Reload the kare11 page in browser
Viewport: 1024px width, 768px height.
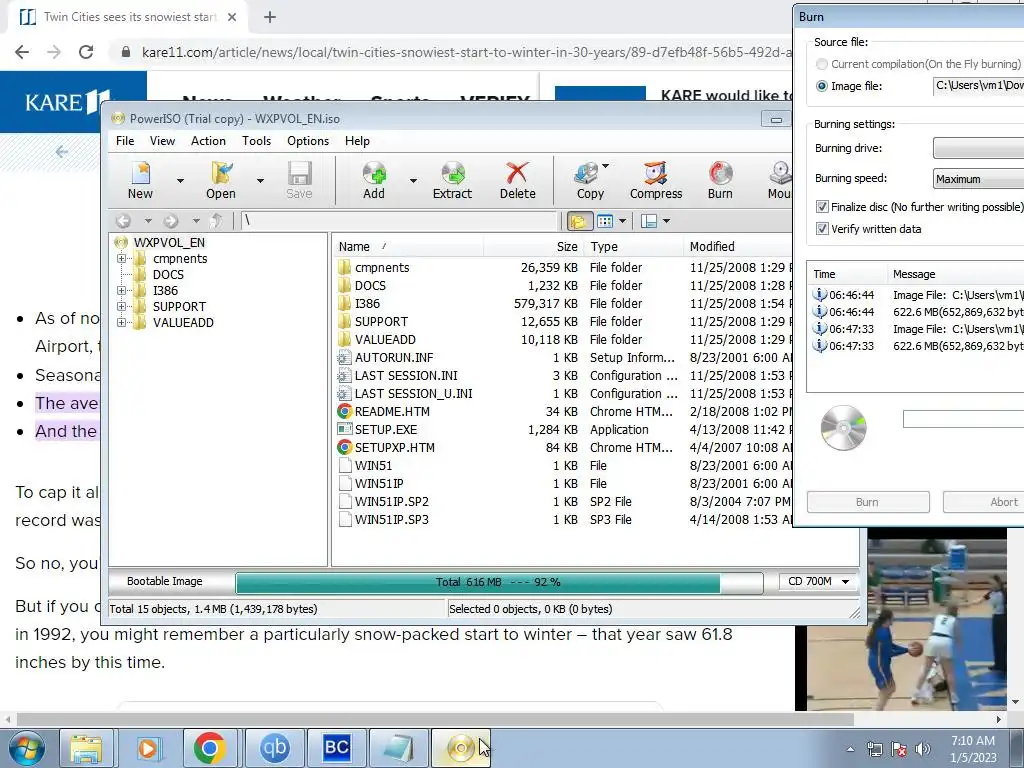tap(86, 52)
